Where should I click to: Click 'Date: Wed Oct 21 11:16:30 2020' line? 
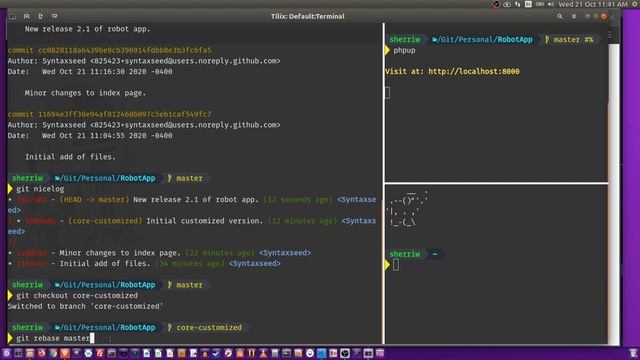[x=90, y=71]
